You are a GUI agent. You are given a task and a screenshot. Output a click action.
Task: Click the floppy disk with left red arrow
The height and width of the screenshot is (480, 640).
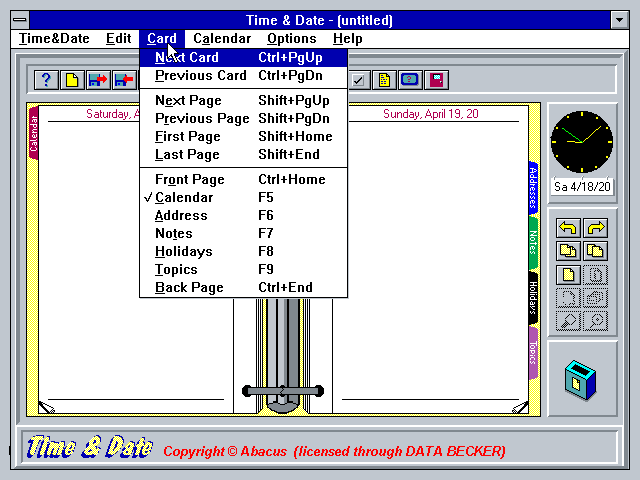[x=124, y=80]
